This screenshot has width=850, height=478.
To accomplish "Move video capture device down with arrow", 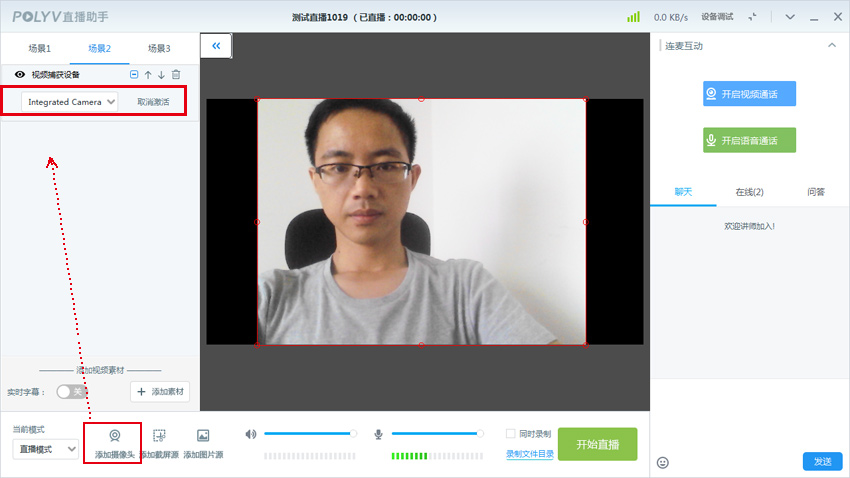I will pos(161,75).
